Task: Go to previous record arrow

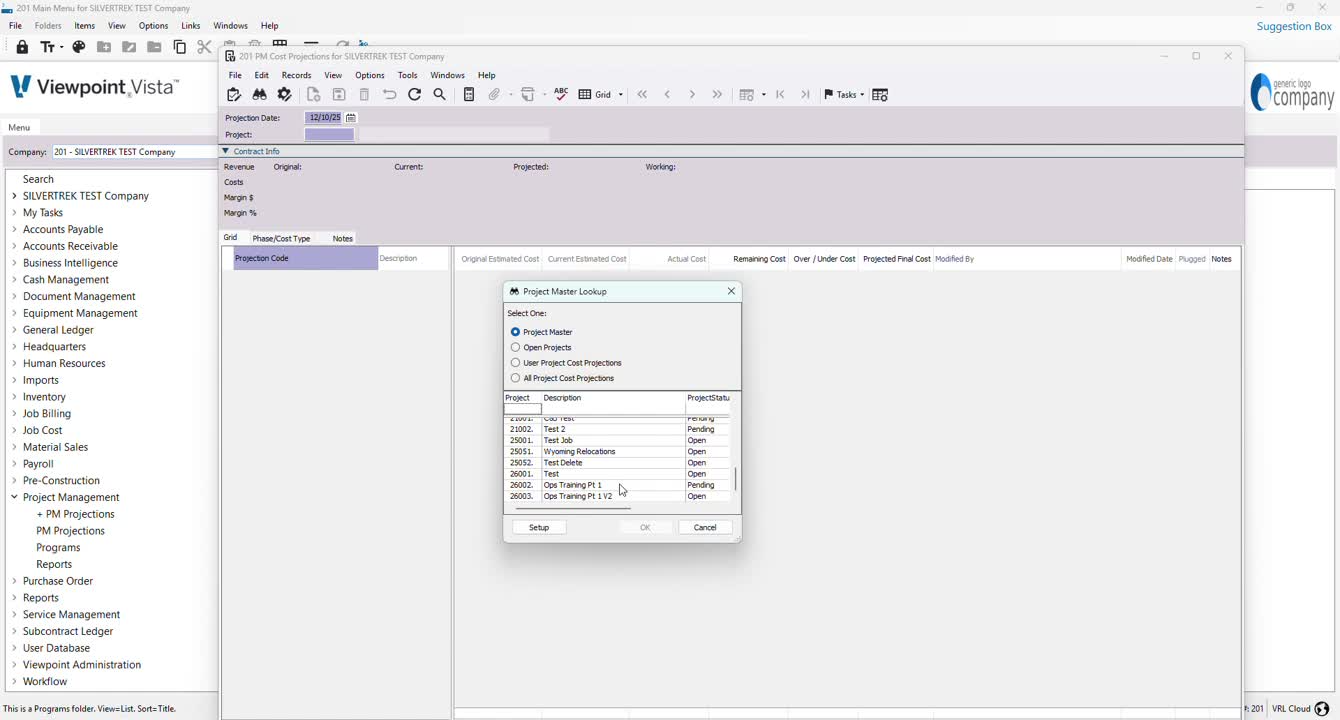Action: click(667, 95)
